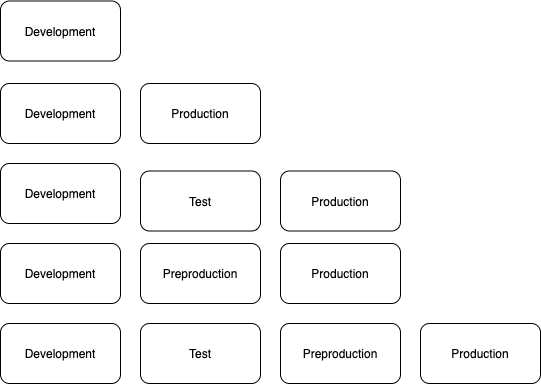541x384 pixels.
Task: Select the Development box with no neighbors
Action: (60, 31)
